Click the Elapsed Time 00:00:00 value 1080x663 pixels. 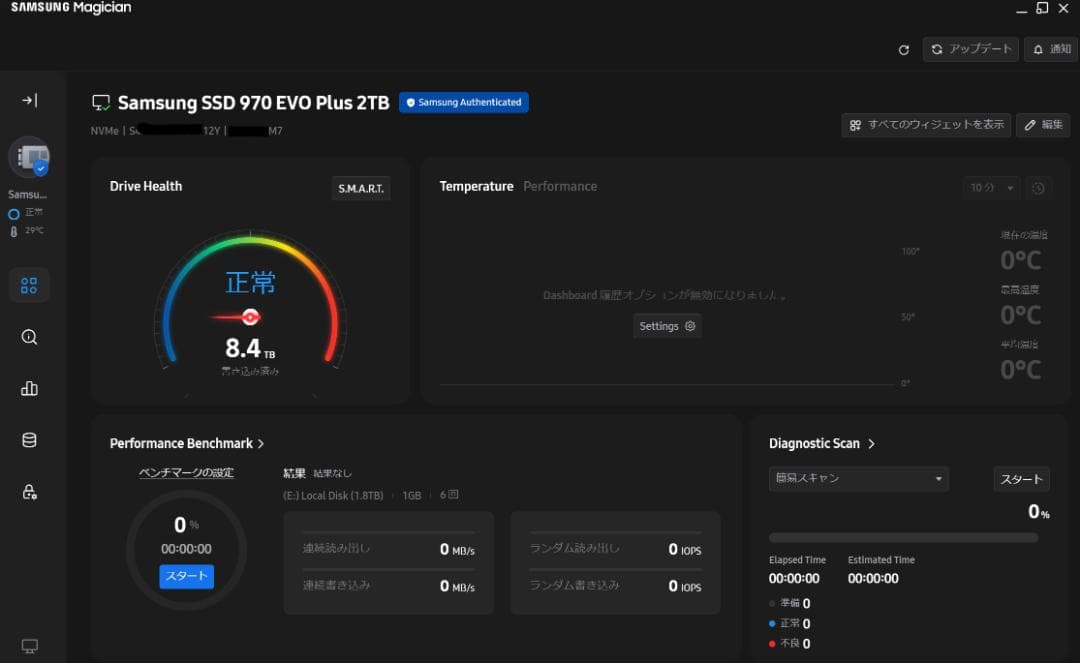point(794,579)
